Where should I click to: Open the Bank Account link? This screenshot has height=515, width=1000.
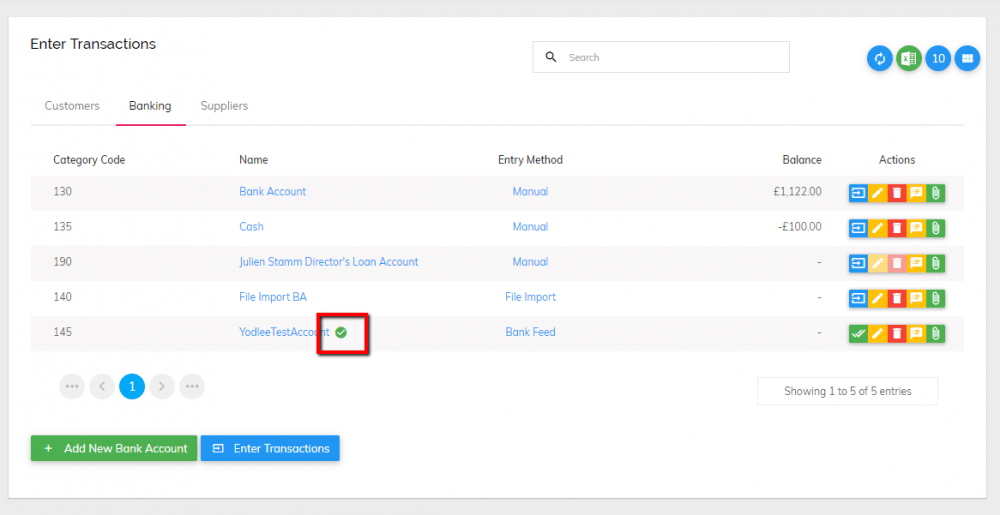[x=272, y=191]
